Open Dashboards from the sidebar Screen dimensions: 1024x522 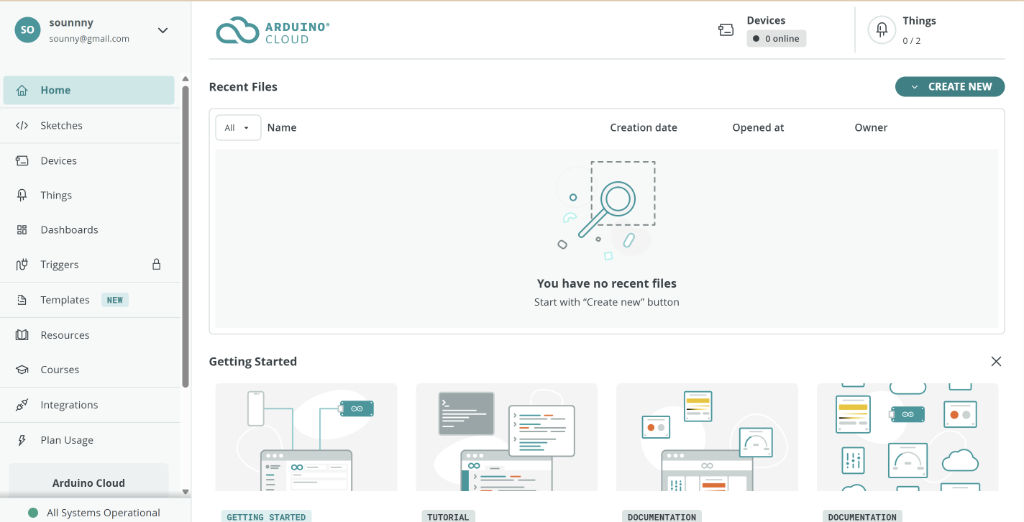[91, 230]
